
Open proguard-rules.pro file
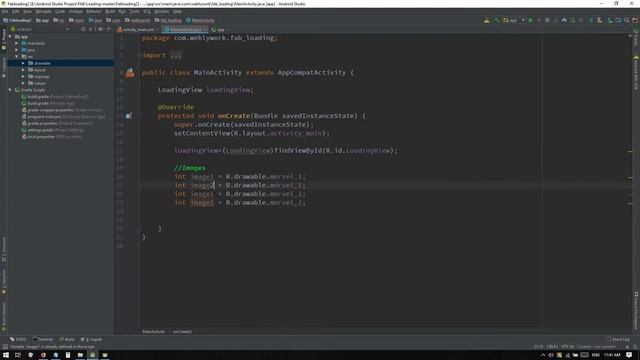(x=64, y=117)
